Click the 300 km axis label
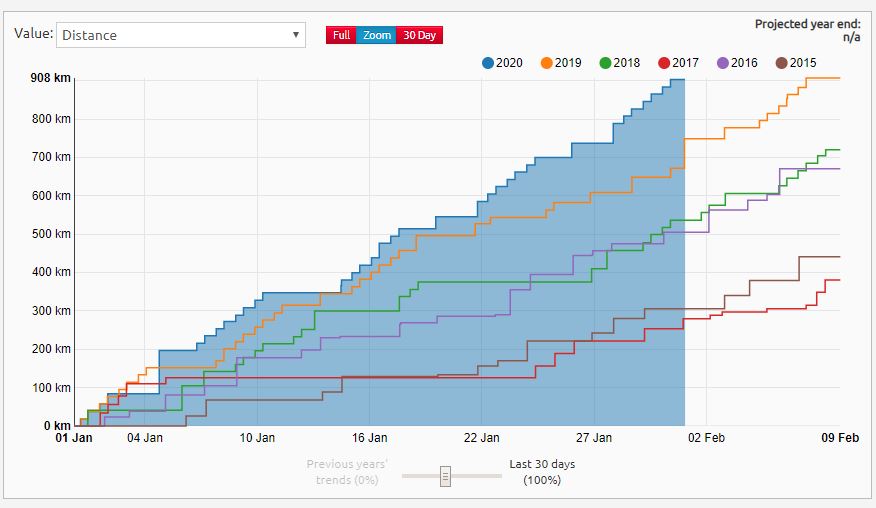 51,311
